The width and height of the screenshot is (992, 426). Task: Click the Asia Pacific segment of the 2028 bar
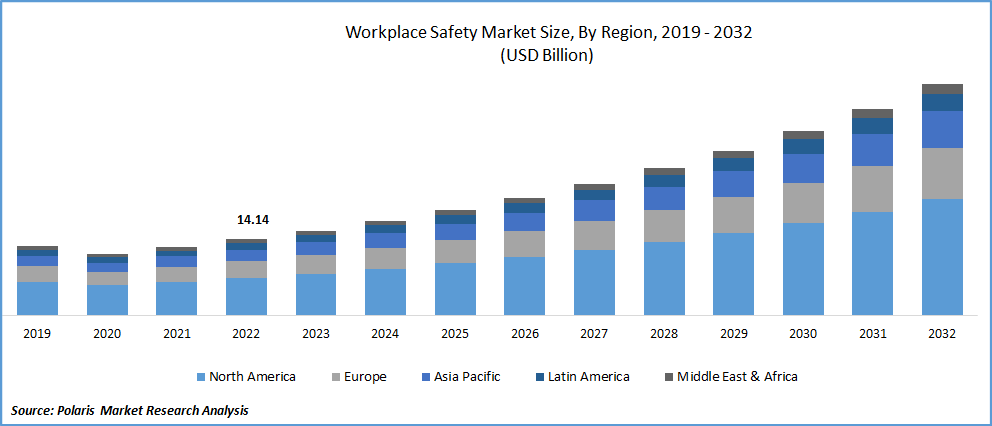coord(664,199)
